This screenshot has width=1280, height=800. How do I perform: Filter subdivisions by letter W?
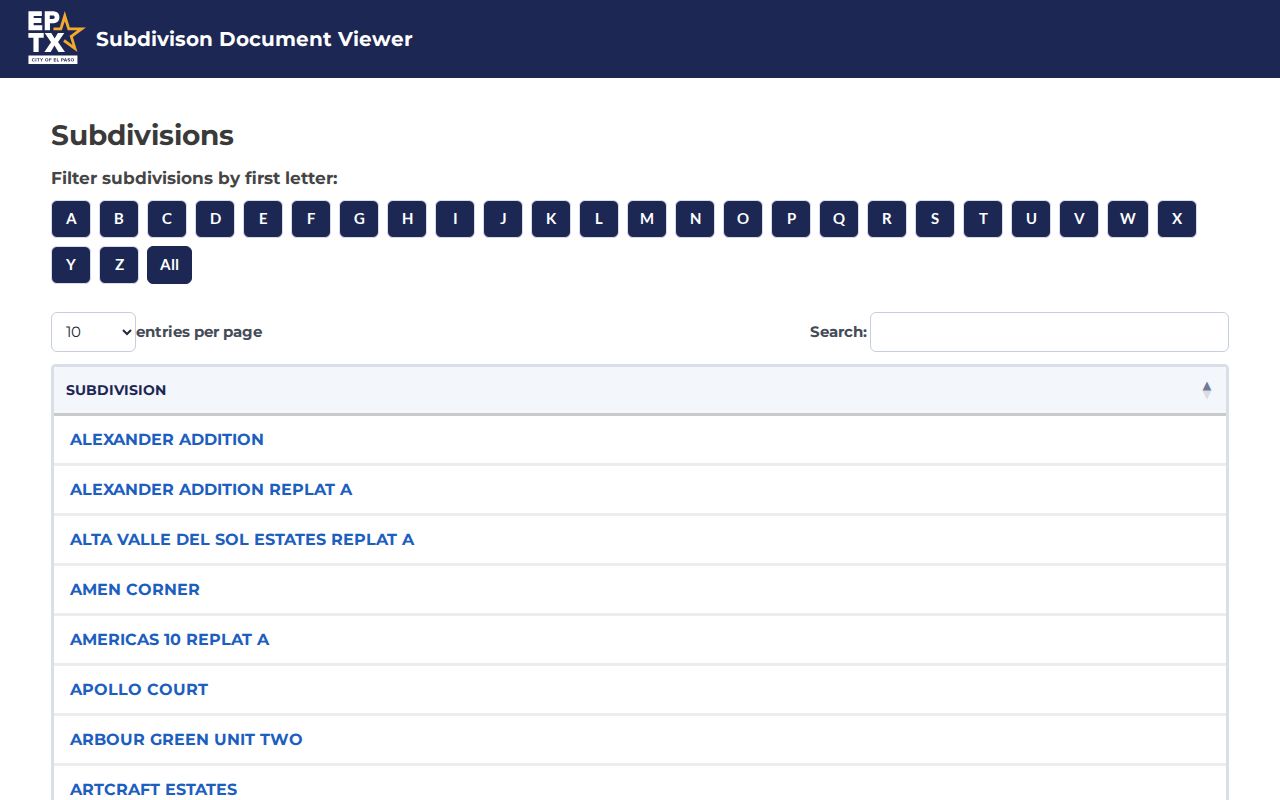[1128, 219]
